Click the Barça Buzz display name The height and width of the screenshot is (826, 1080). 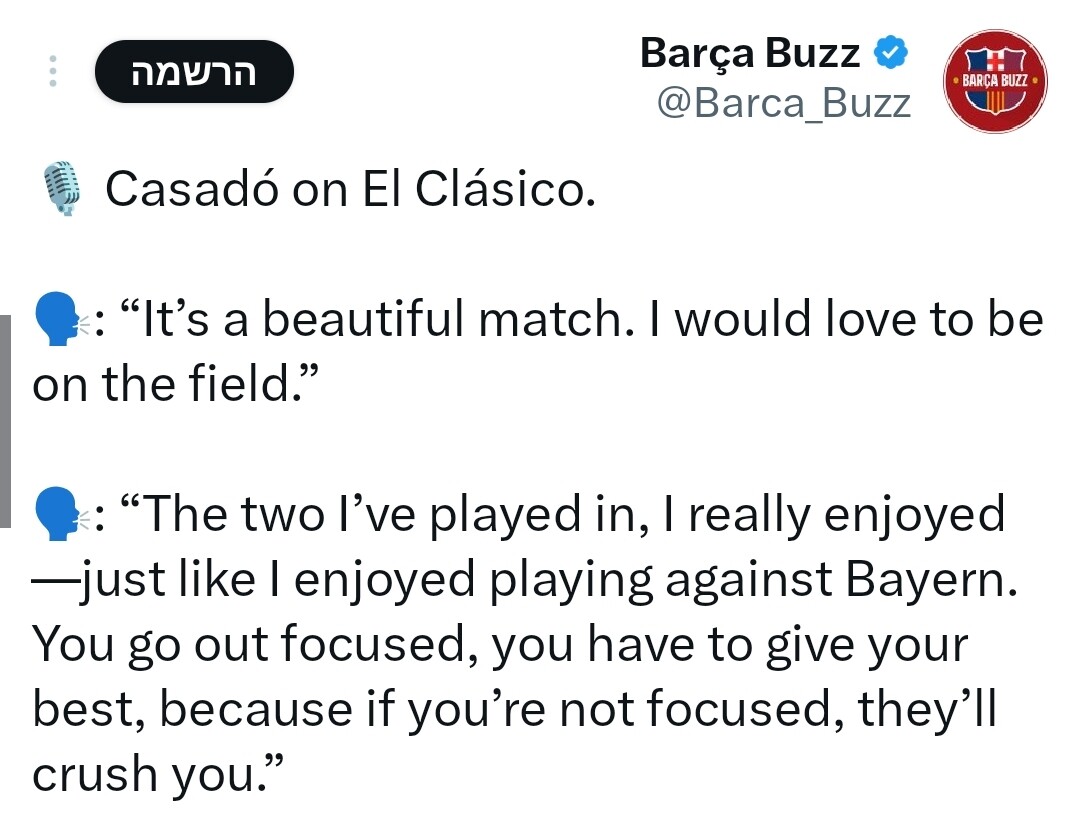pyautogui.click(x=749, y=53)
